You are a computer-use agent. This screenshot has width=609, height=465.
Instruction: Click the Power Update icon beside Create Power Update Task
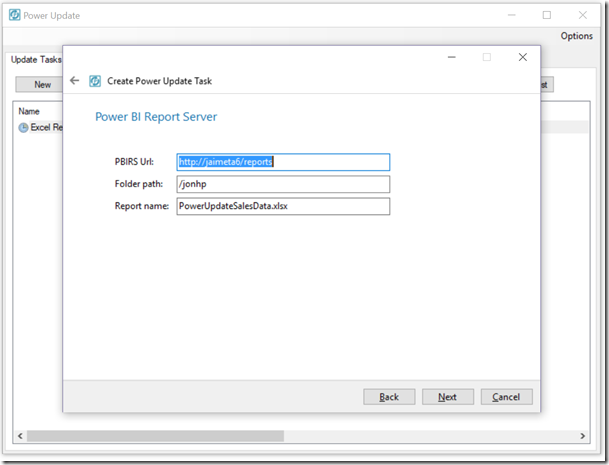click(95, 81)
